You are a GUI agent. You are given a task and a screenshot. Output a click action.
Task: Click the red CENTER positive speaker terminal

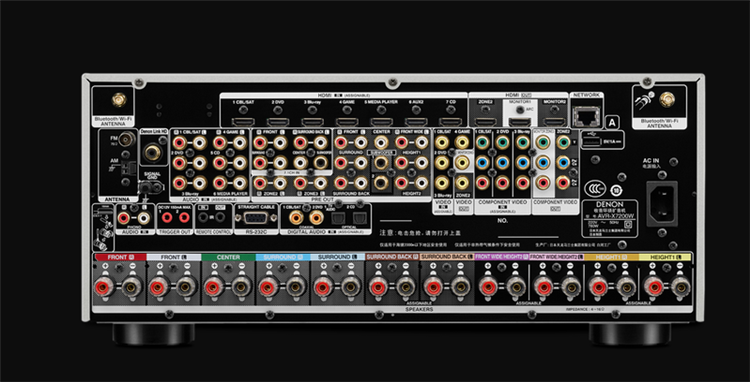213,288
